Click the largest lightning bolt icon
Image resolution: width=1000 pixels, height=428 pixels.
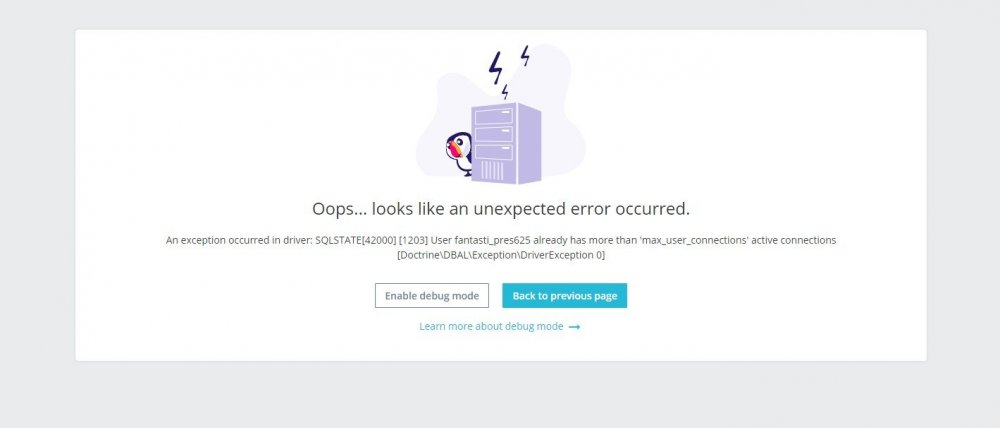[x=496, y=68]
